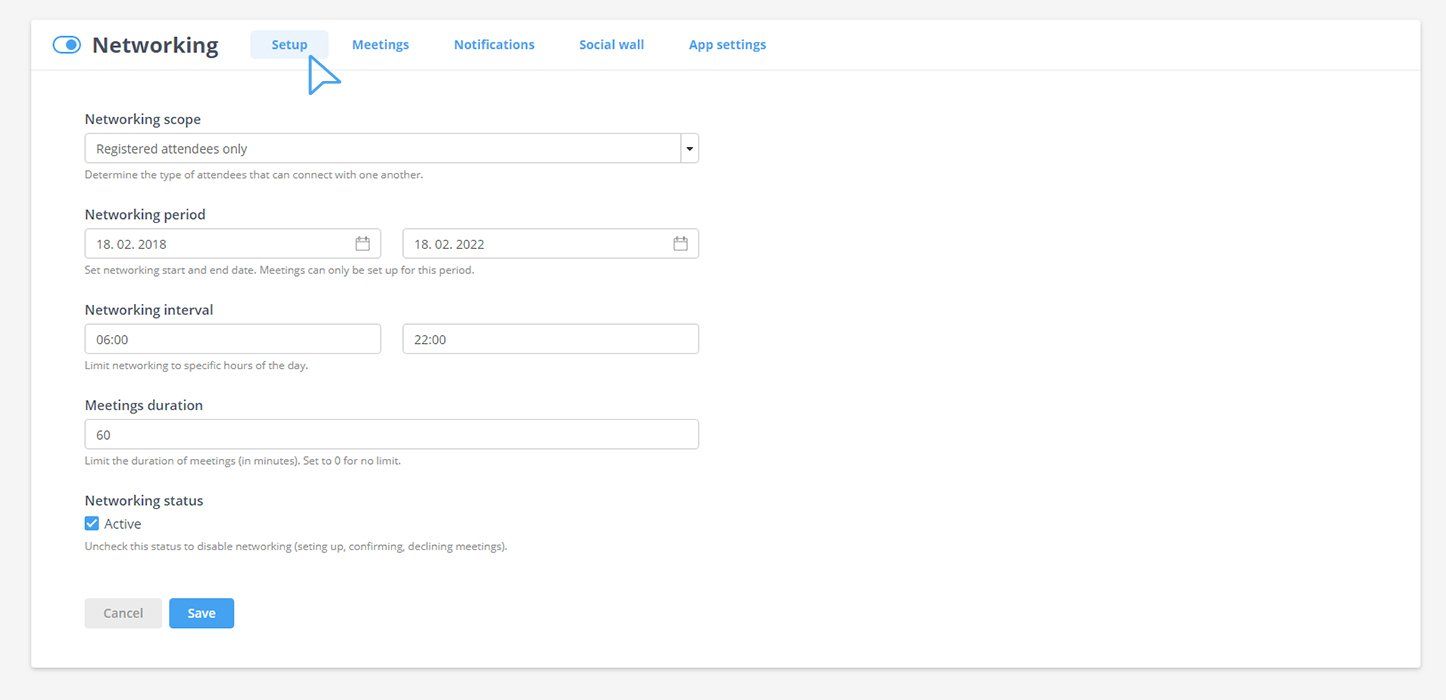Save the networking settings

(201, 613)
